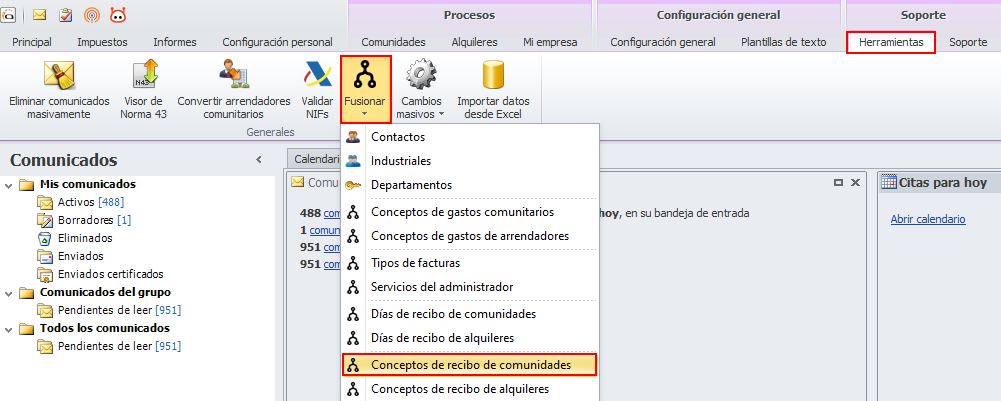Open the Activos [488] folder
The image size is (1001, 401).
[x=91, y=202]
